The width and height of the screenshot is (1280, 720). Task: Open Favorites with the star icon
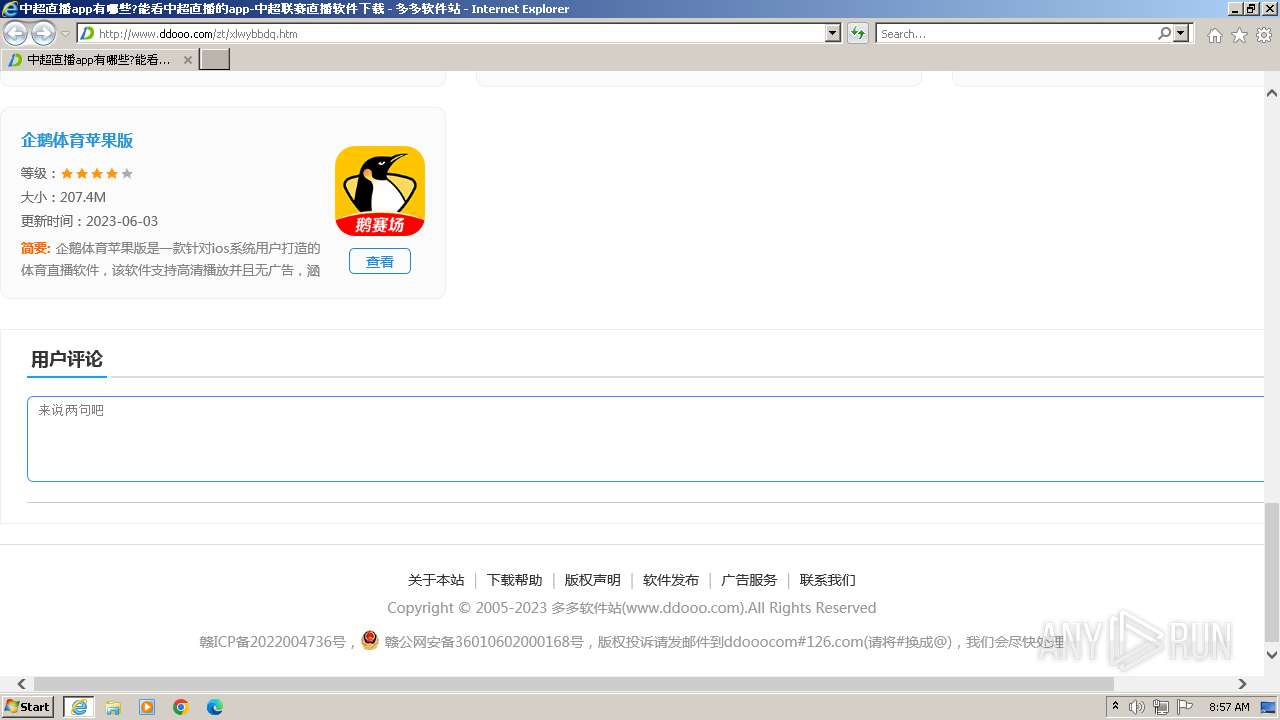pos(1239,35)
